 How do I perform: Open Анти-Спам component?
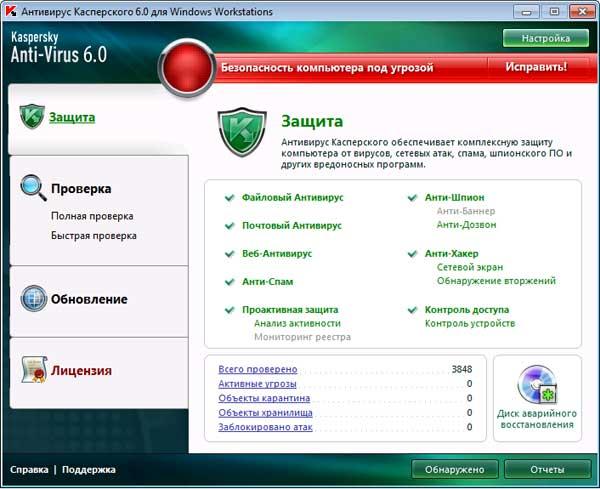point(267,282)
